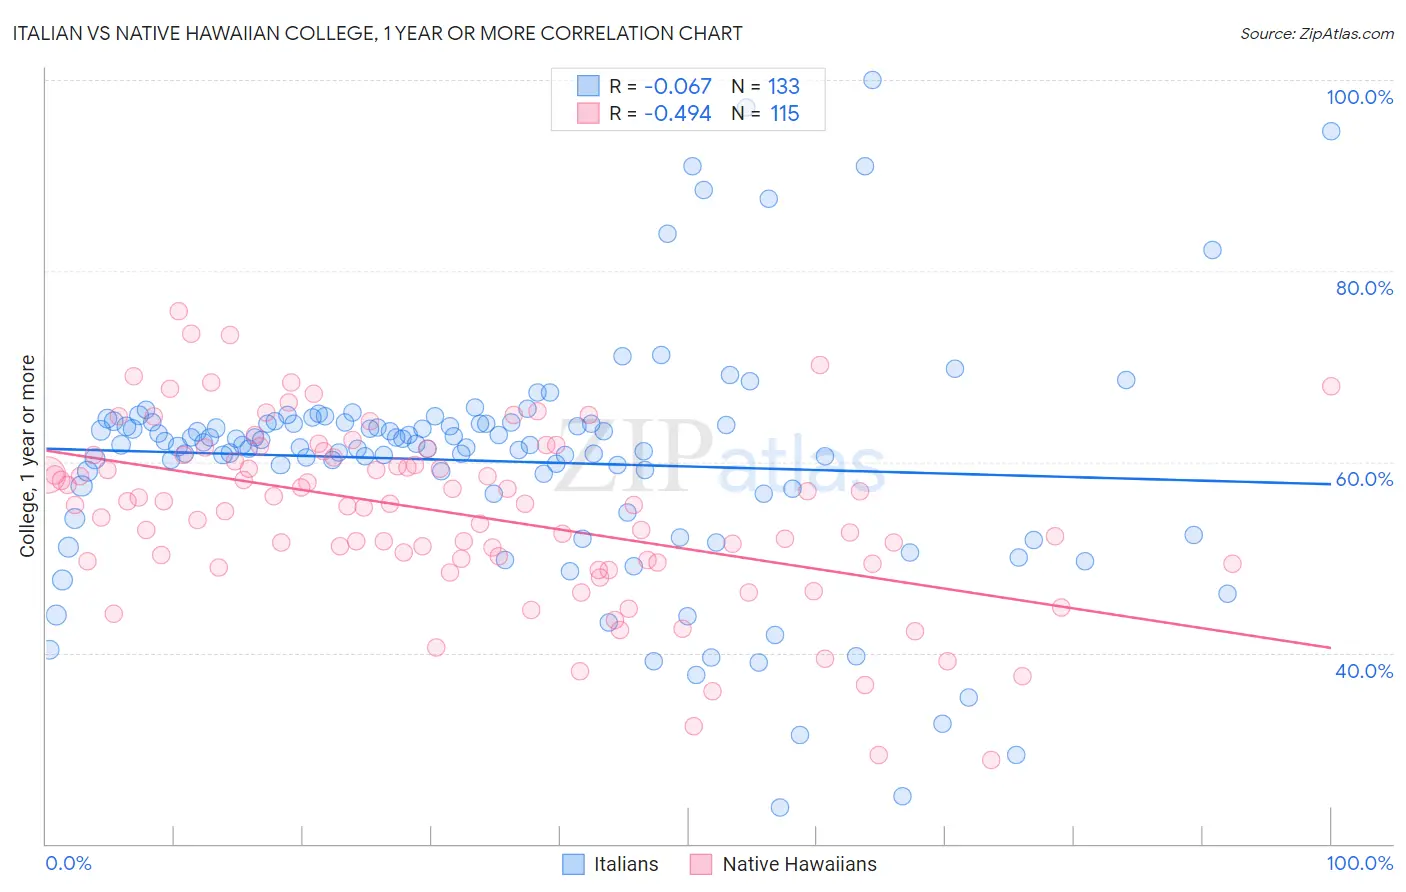Click the 40.0% y-axis label
The image size is (1406, 892).
1364,671
